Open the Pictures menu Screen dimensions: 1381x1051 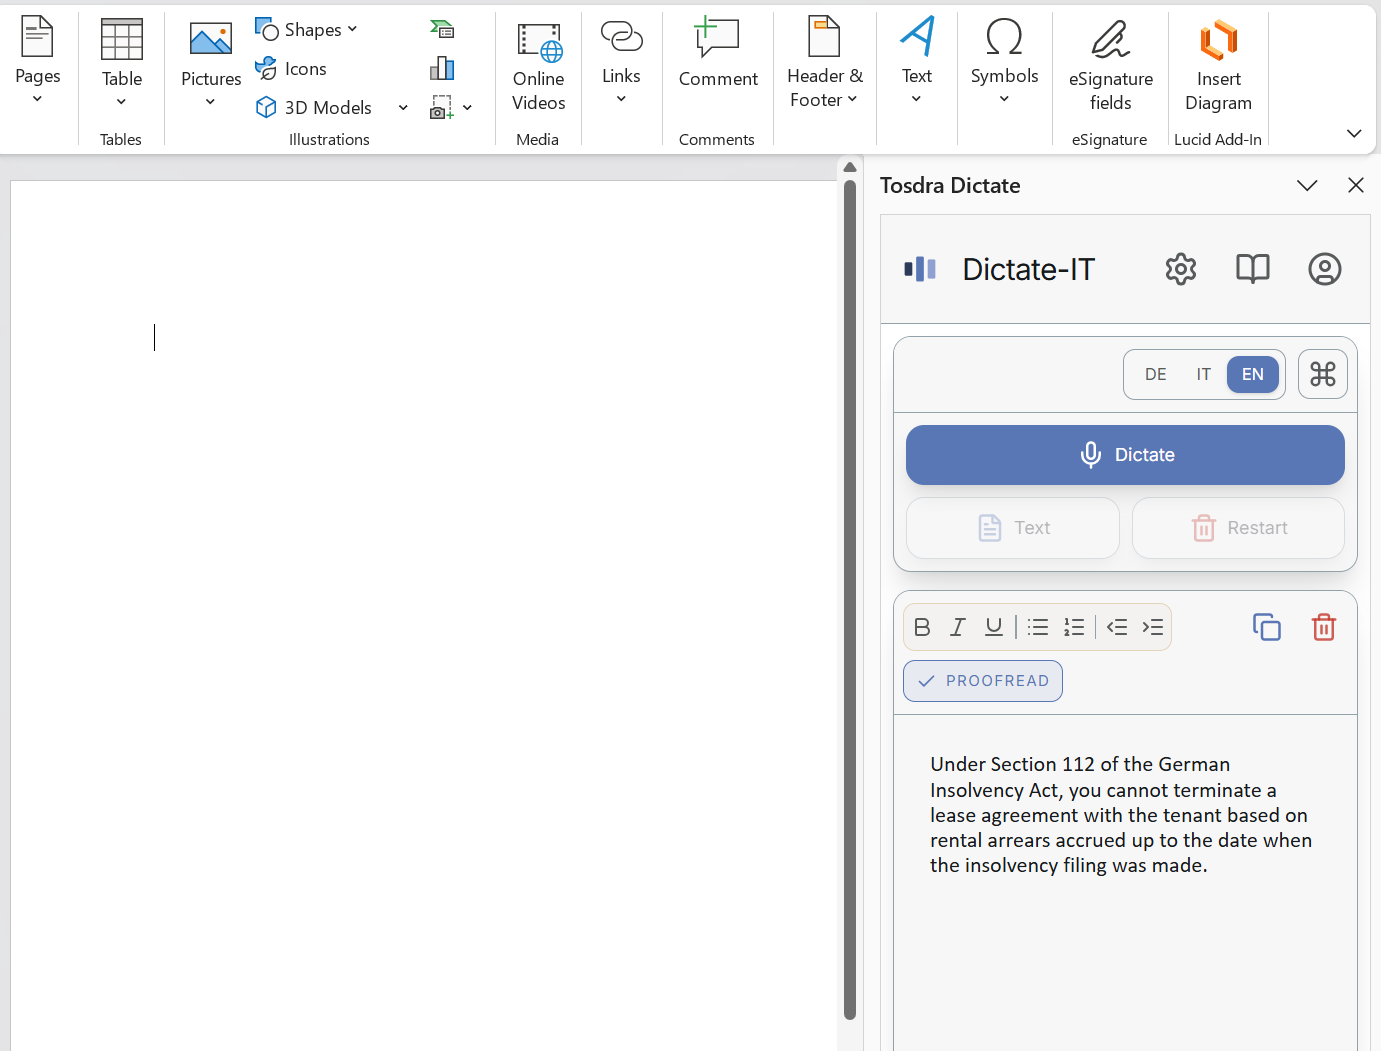pyautogui.click(x=211, y=64)
